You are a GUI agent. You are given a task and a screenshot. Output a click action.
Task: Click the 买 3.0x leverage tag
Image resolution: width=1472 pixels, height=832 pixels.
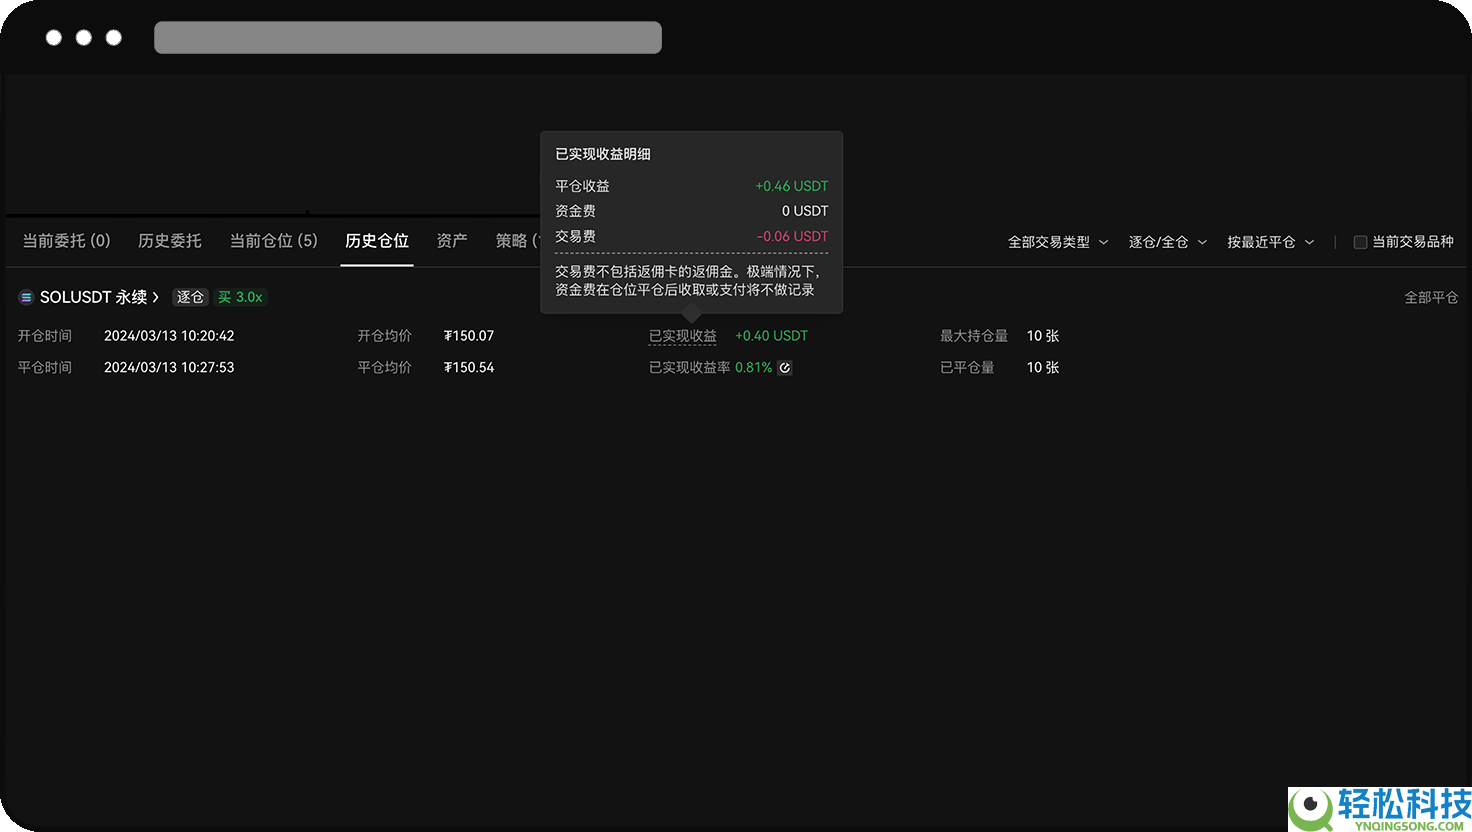[240, 297]
